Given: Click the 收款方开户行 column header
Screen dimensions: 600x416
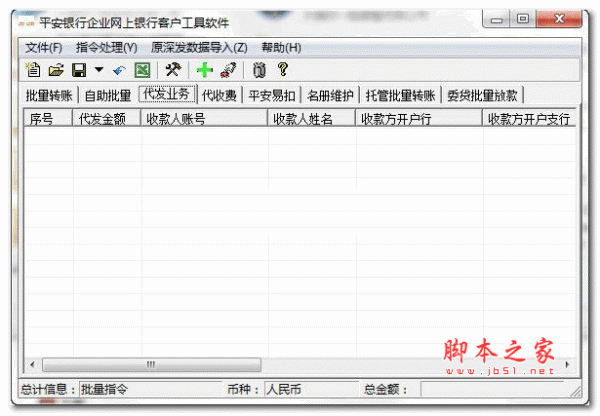Looking at the screenshot, I should [x=419, y=119].
